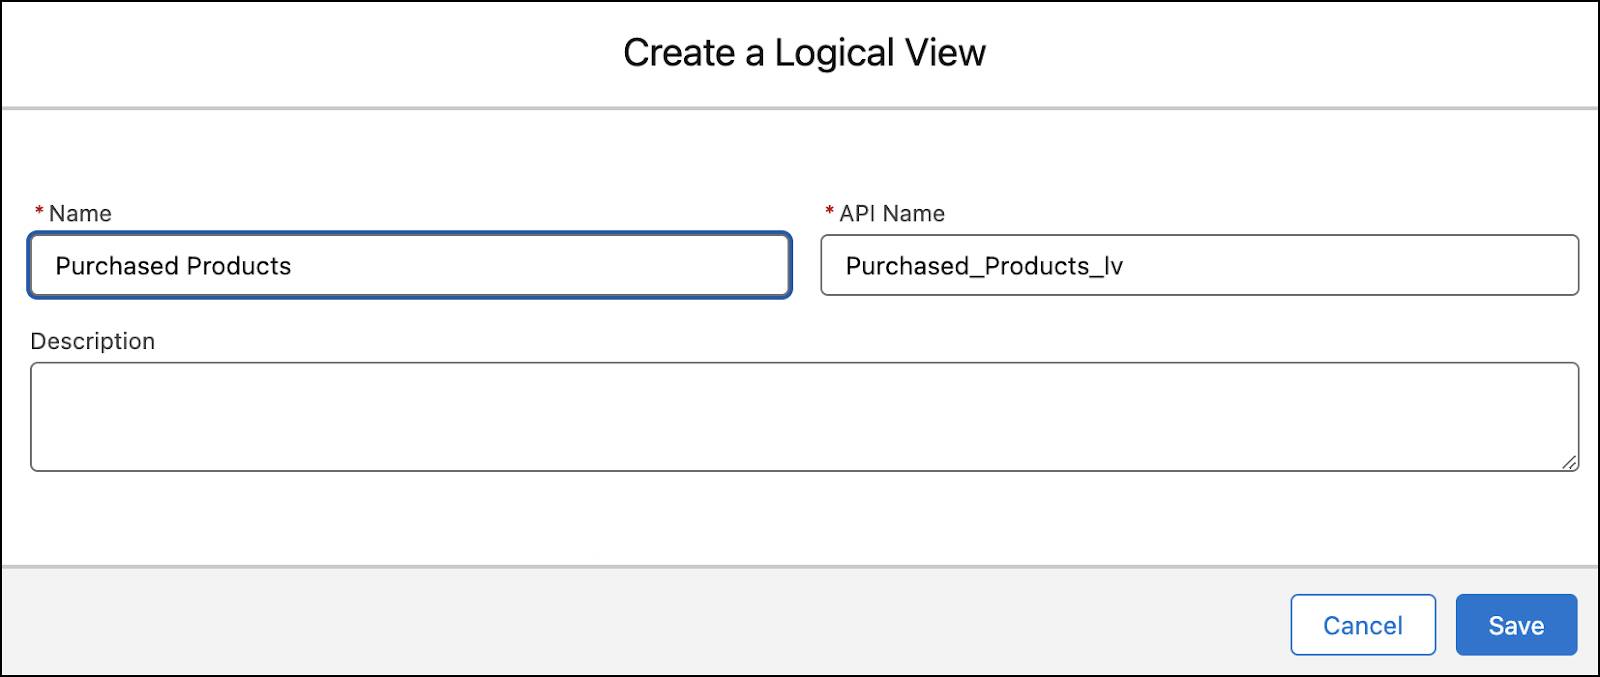
Task: Select the Purchased_Products_lv API name text
Action: click(986, 266)
